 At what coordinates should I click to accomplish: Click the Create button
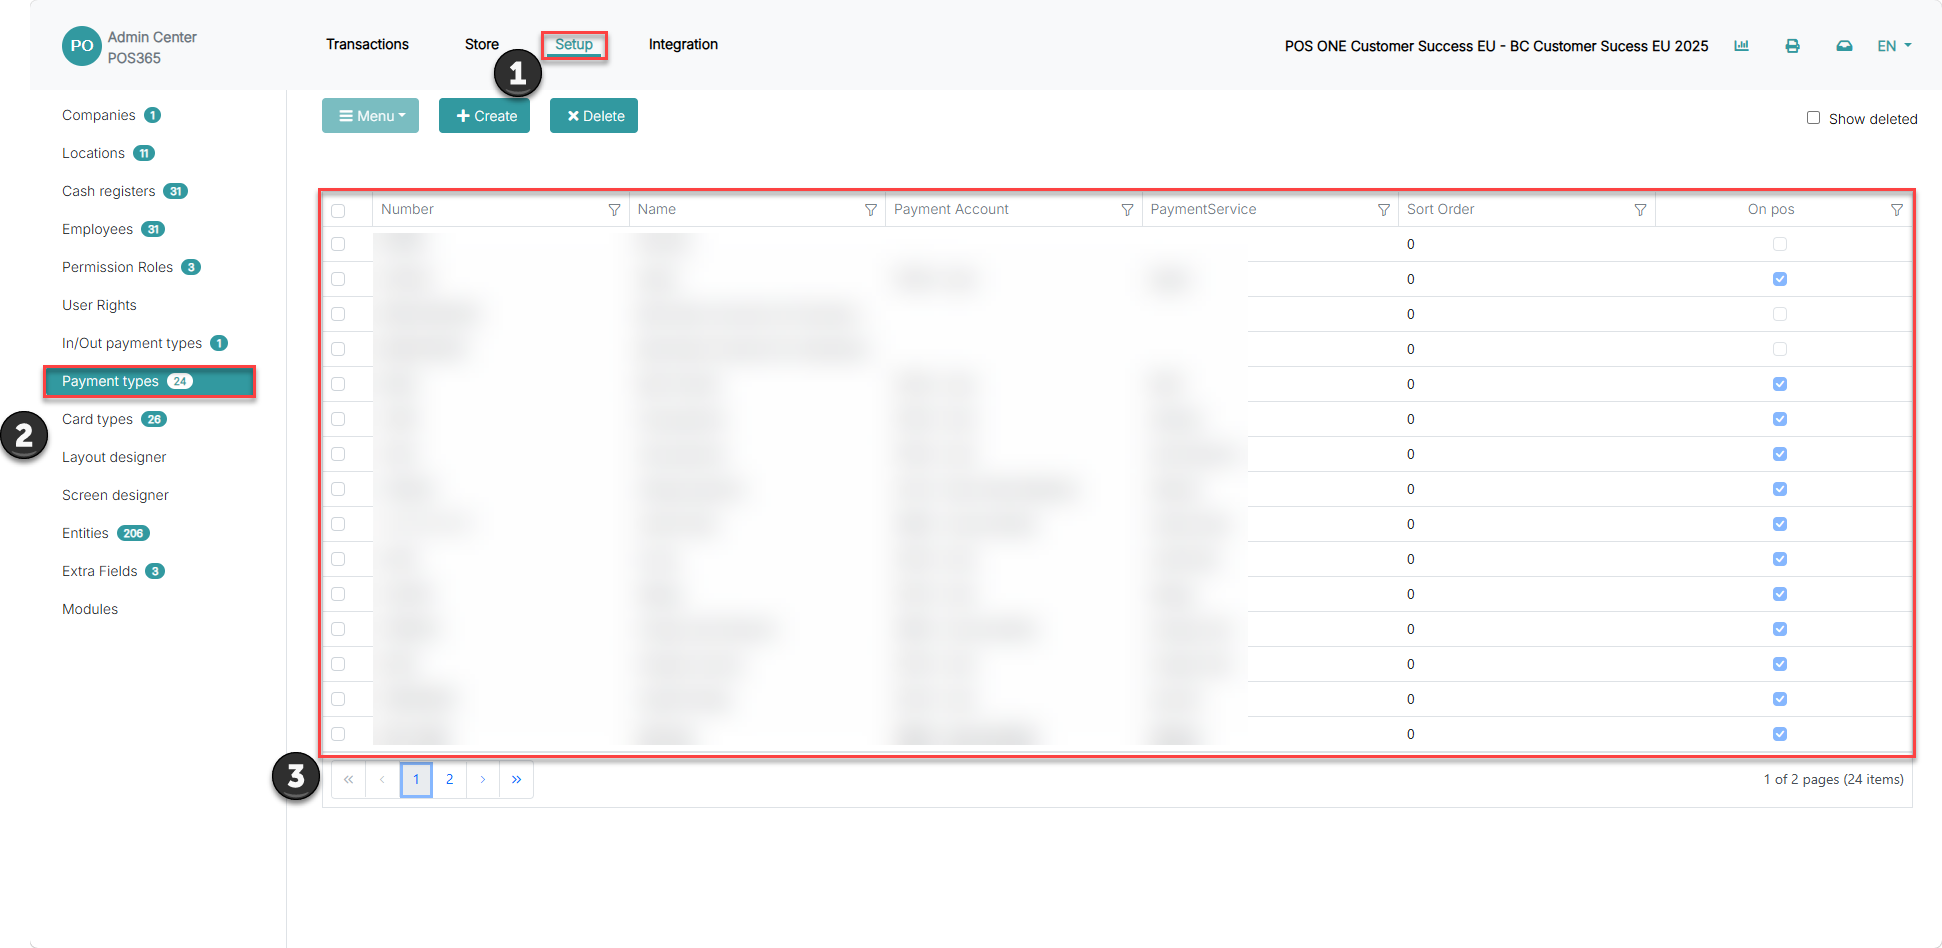point(484,116)
